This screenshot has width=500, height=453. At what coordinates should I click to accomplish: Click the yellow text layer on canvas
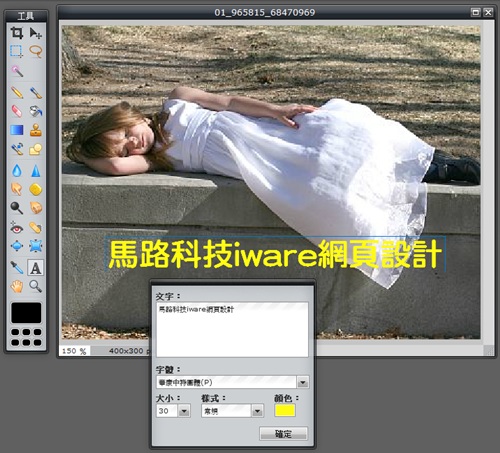coord(275,254)
